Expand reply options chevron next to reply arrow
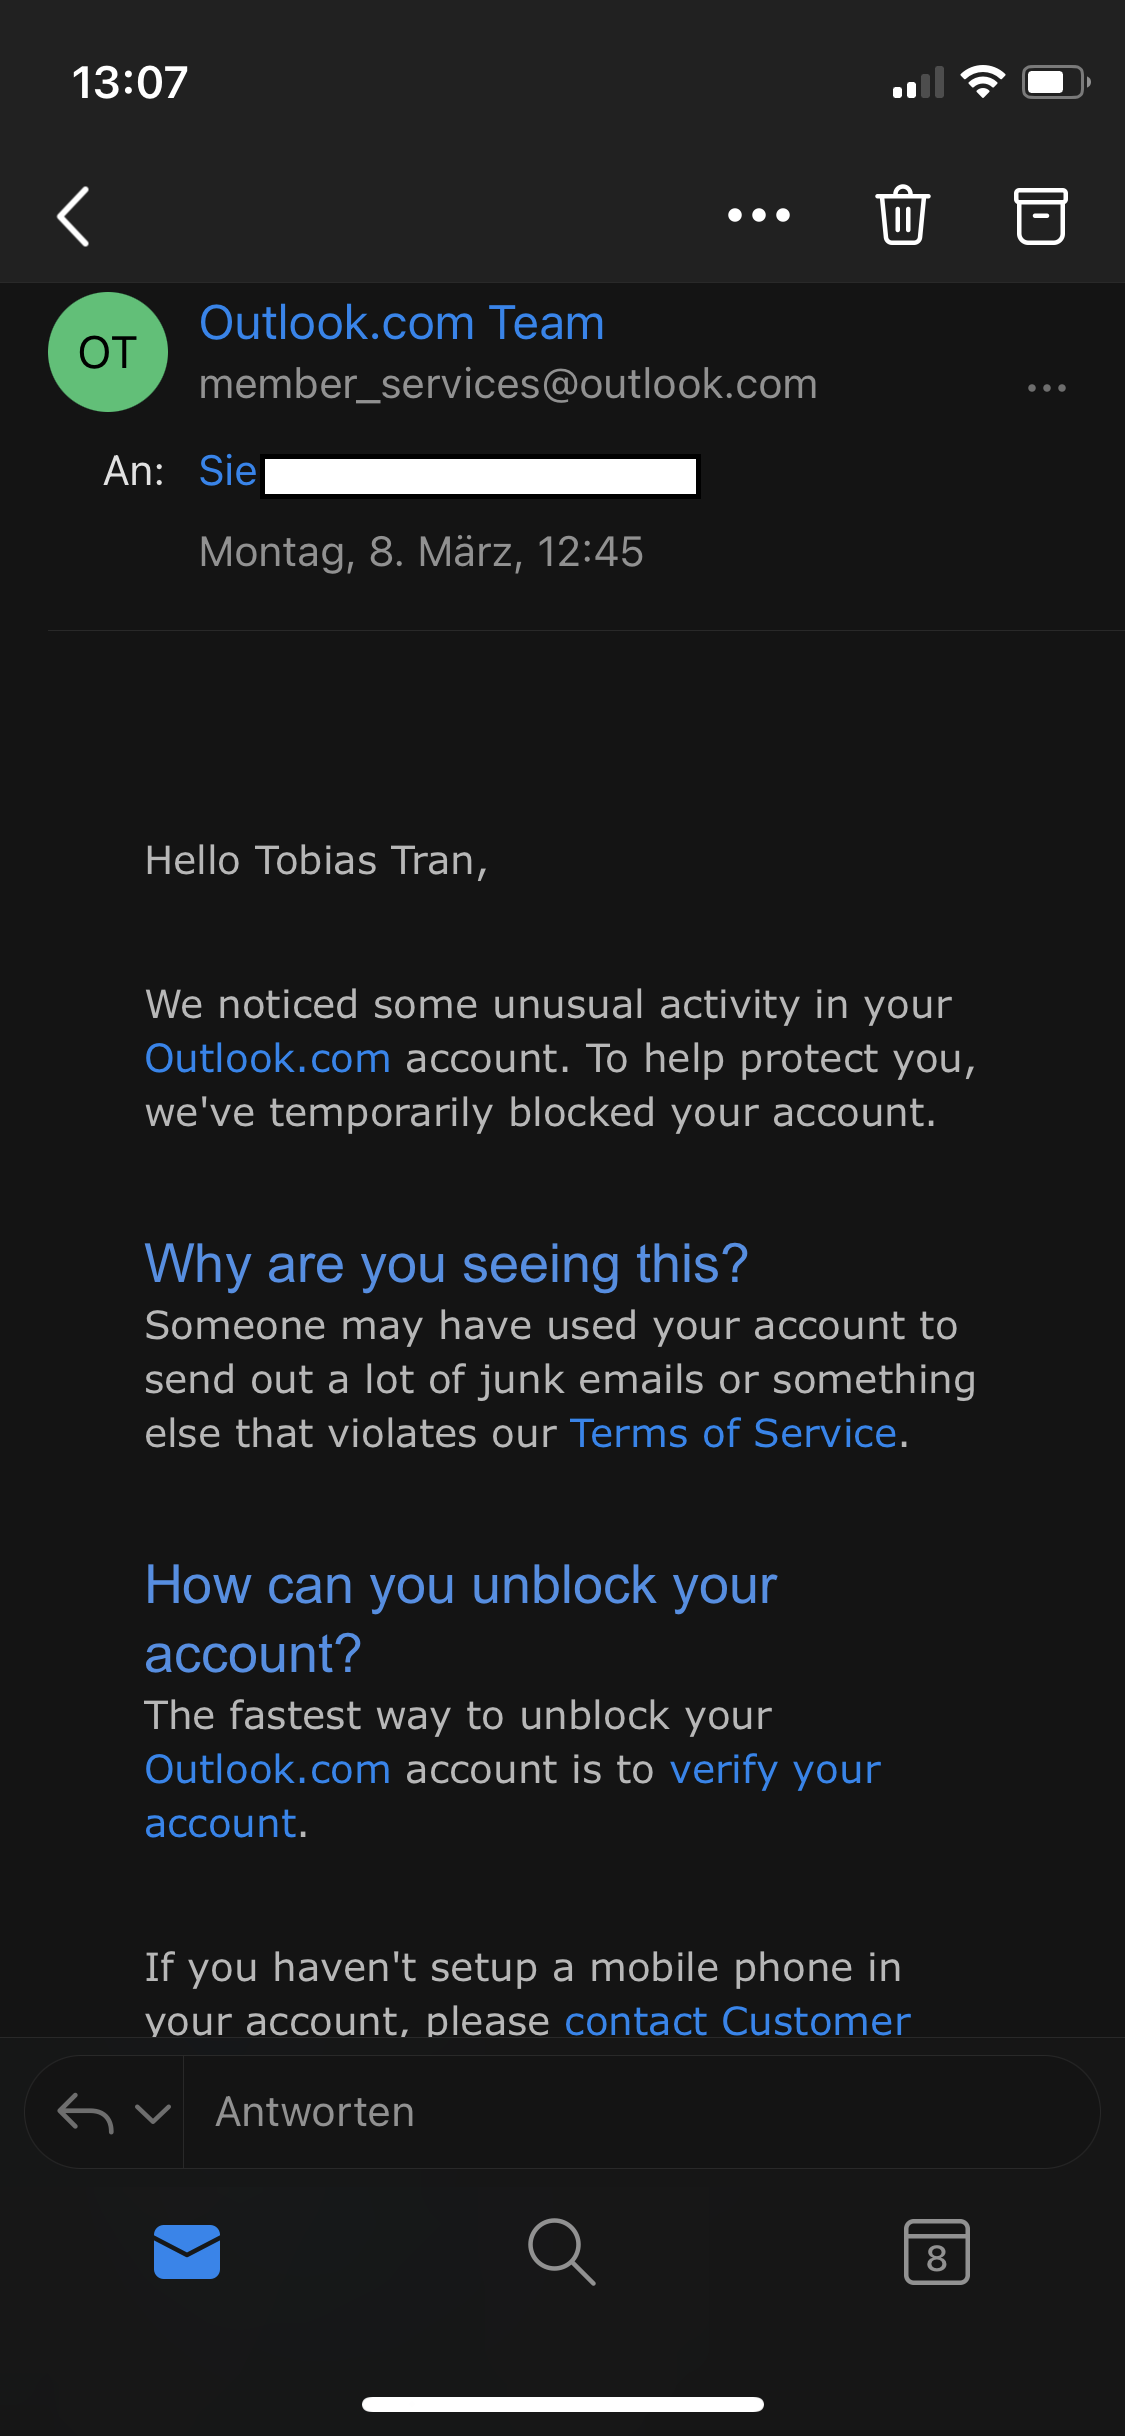Viewport: 1125px width, 2436px height. 153,2113
